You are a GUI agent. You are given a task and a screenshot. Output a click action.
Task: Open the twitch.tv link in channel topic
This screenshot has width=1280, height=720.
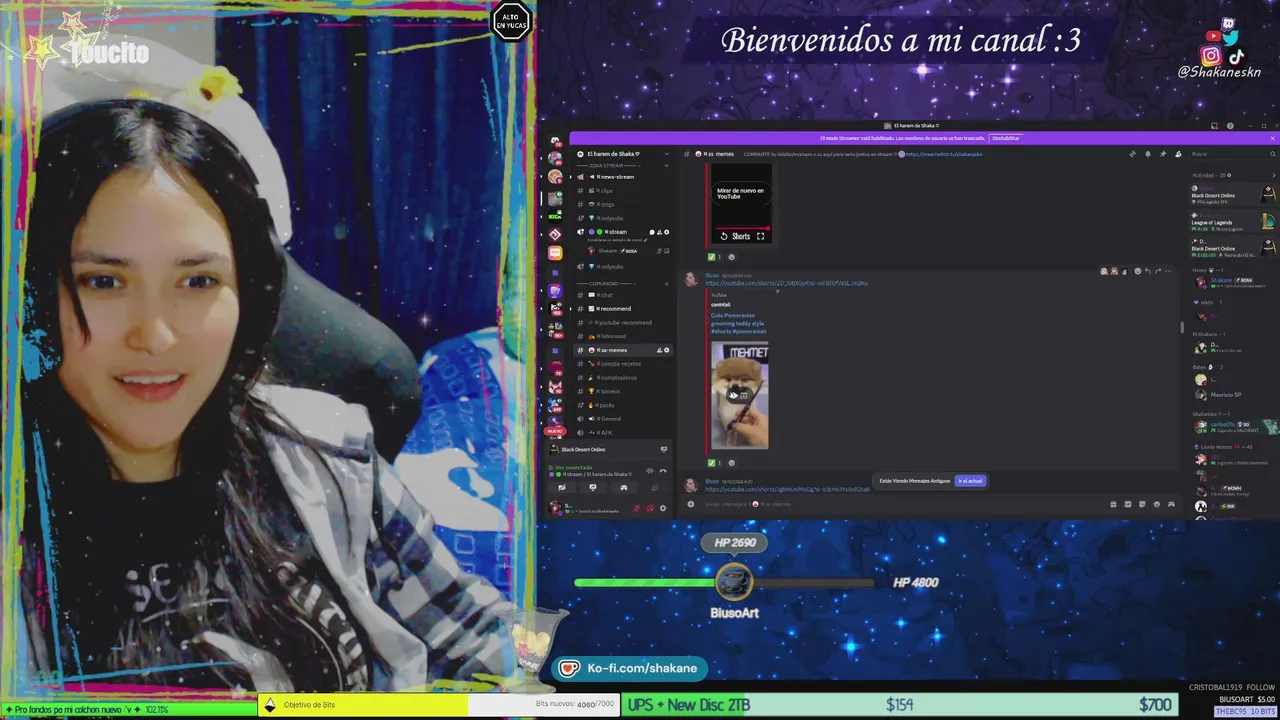tap(944, 154)
